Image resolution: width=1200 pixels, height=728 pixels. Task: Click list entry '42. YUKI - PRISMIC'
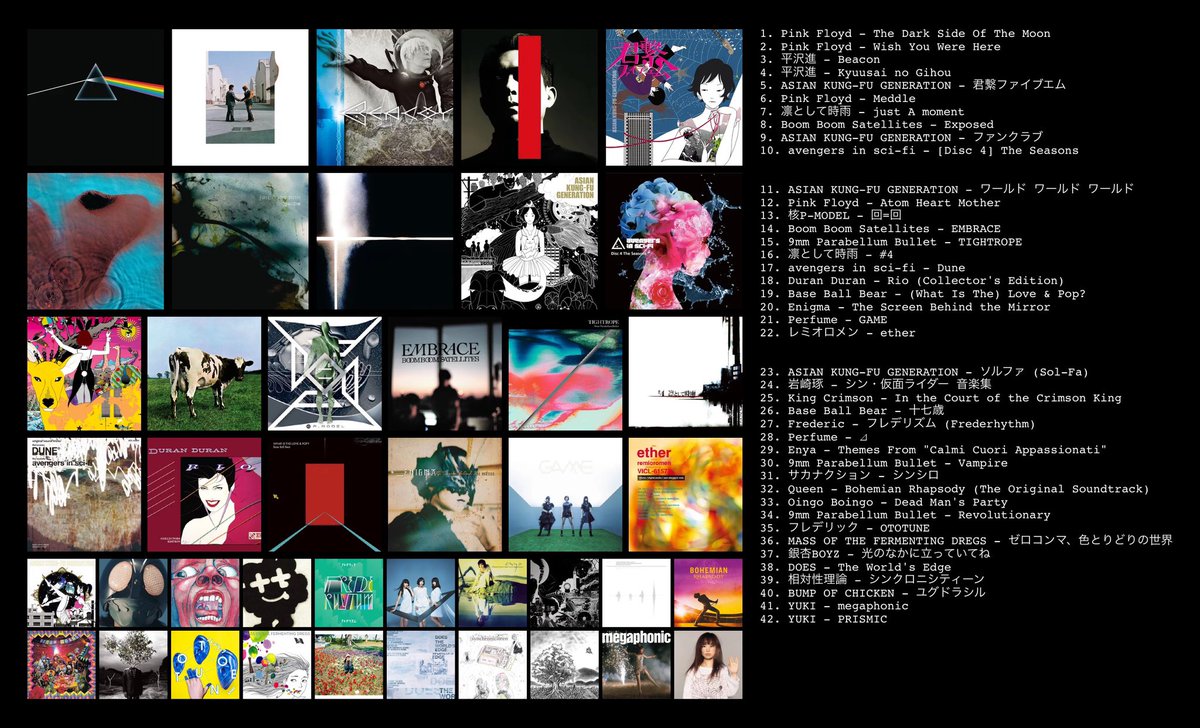pyautogui.click(x=823, y=618)
